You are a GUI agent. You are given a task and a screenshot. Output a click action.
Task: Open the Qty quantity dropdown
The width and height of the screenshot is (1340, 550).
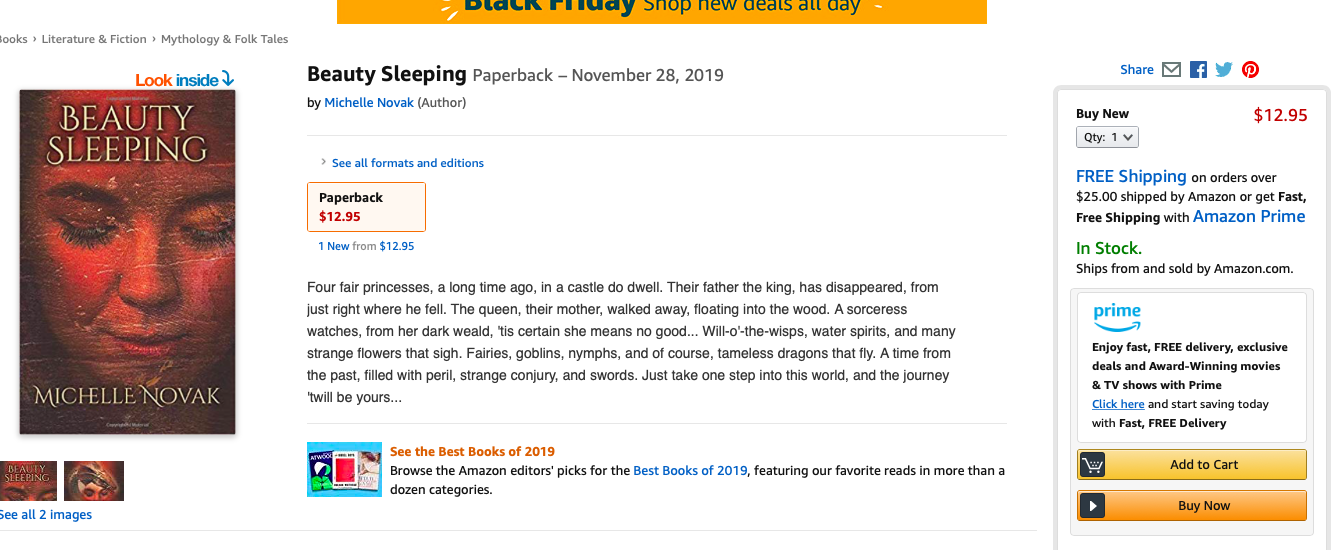click(1107, 137)
